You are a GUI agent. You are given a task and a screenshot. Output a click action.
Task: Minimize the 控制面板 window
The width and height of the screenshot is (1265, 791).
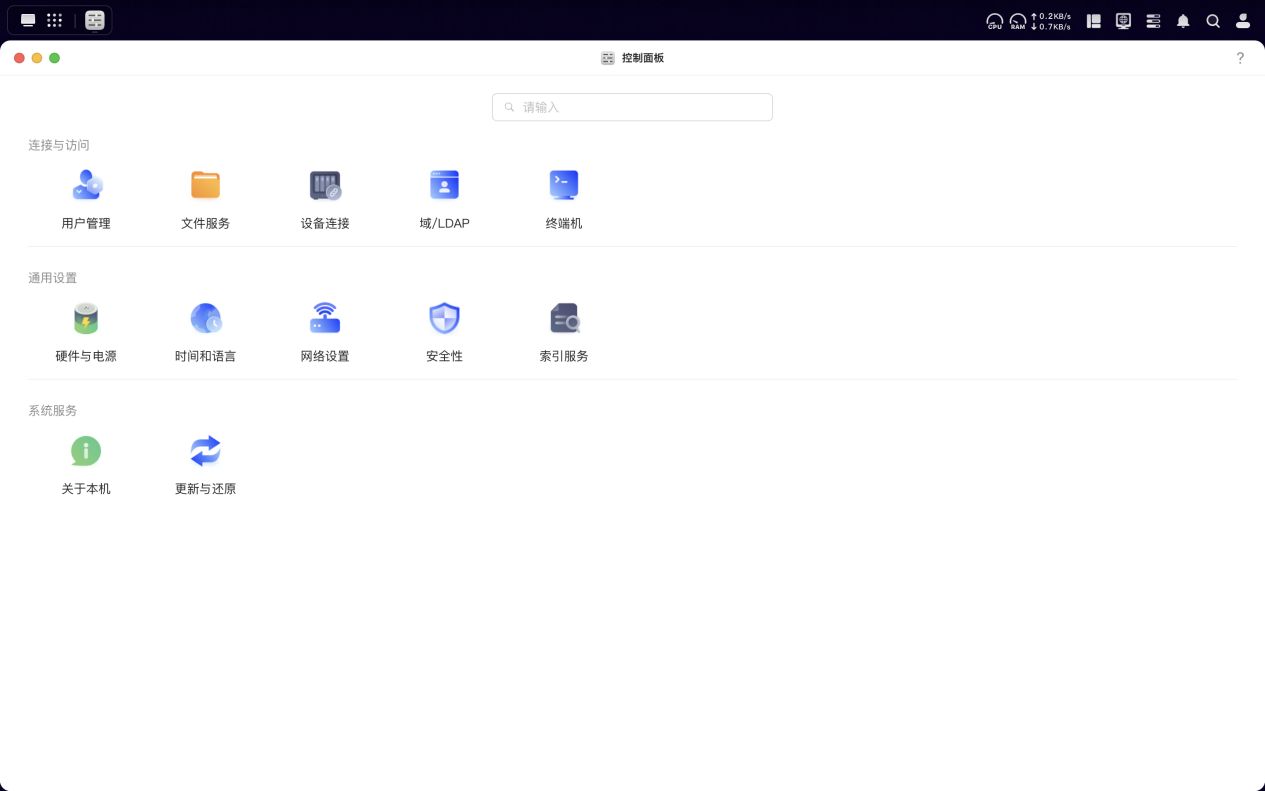37,58
